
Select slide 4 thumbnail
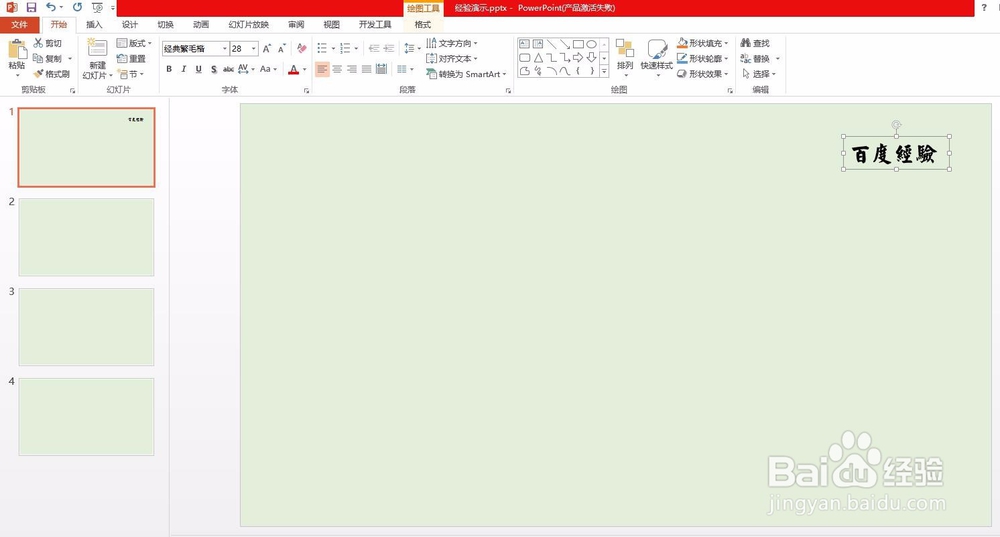tap(86, 416)
